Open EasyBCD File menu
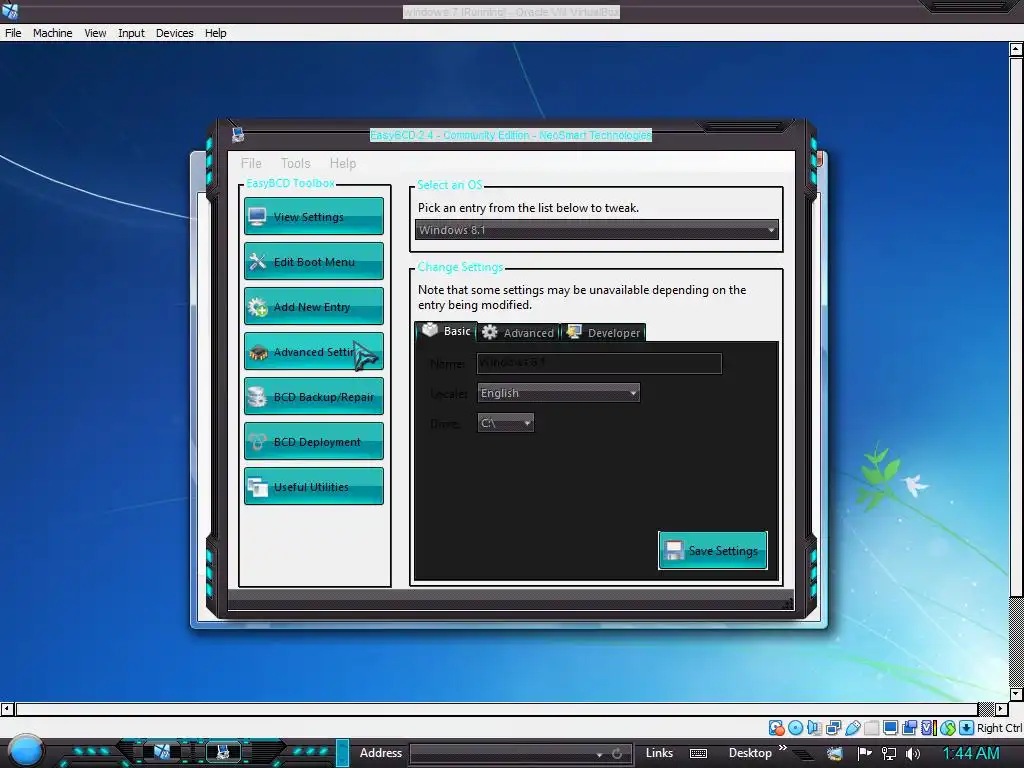 pyautogui.click(x=251, y=163)
